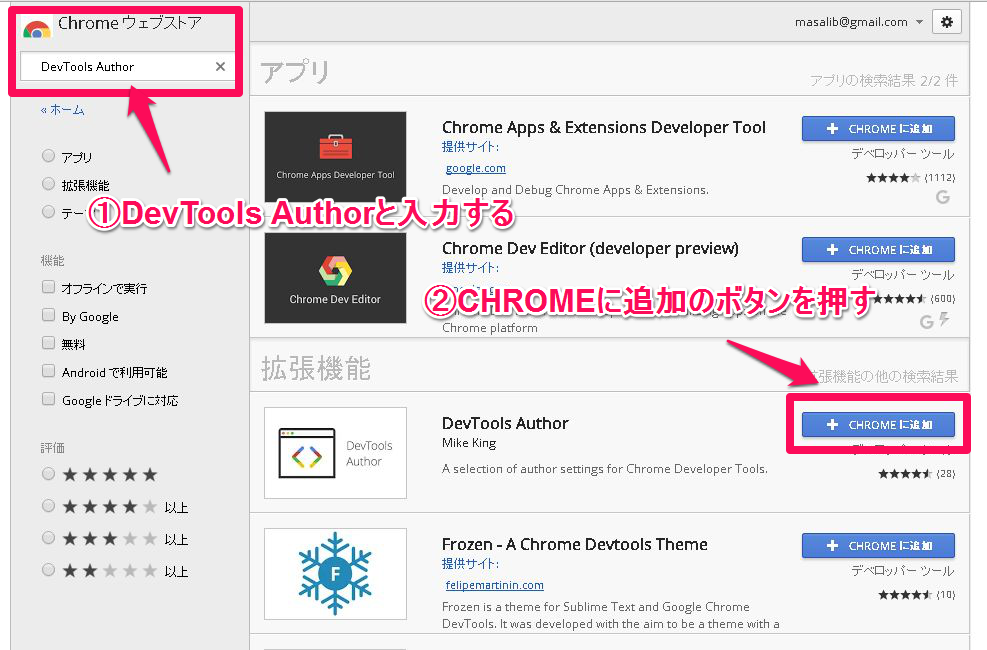Image resolution: width=987 pixels, height=650 pixels.
Task: Open Chrome Apps Developer Tool thumbnail
Action: pyautogui.click(x=335, y=156)
